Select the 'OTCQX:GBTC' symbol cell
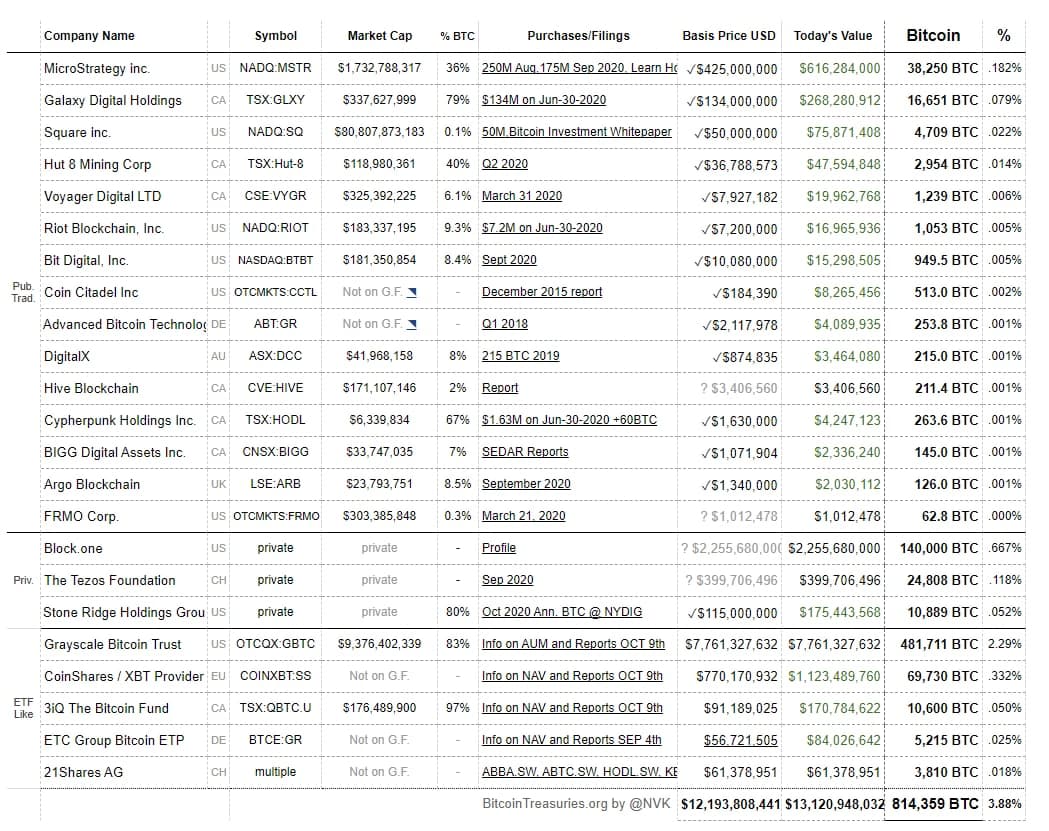 click(276, 644)
